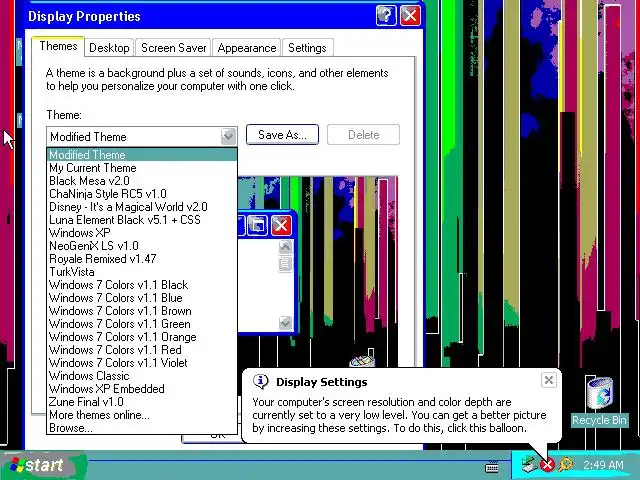Choose the Browse... entry
640x480 pixels.
tap(142, 428)
